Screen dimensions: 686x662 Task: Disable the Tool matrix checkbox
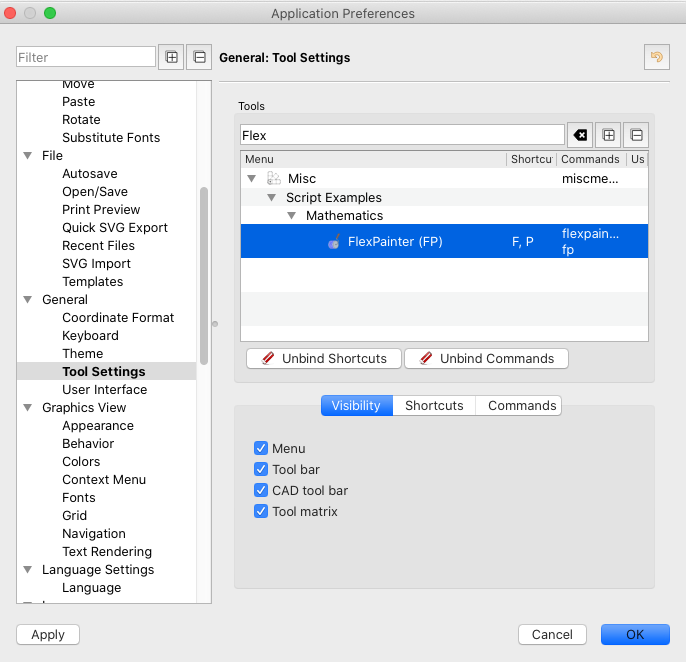pyautogui.click(x=261, y=512)
